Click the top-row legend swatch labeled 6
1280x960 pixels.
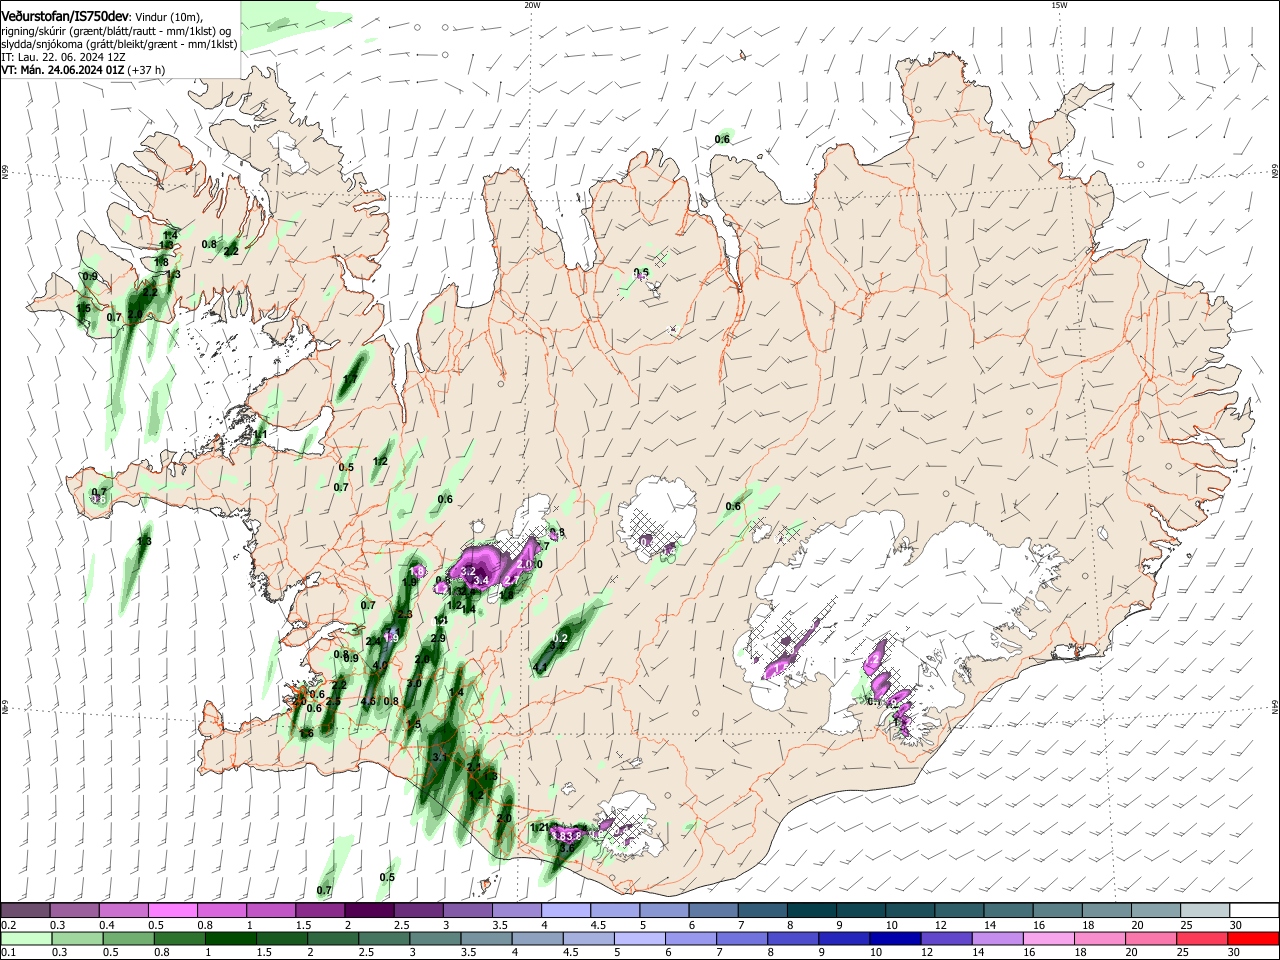[714, 910]
